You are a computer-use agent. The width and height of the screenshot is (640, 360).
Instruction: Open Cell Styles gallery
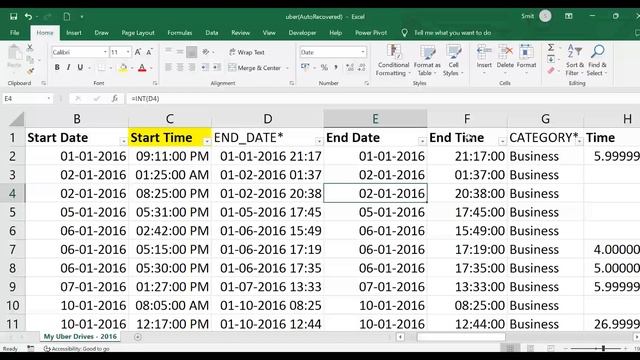453,60
